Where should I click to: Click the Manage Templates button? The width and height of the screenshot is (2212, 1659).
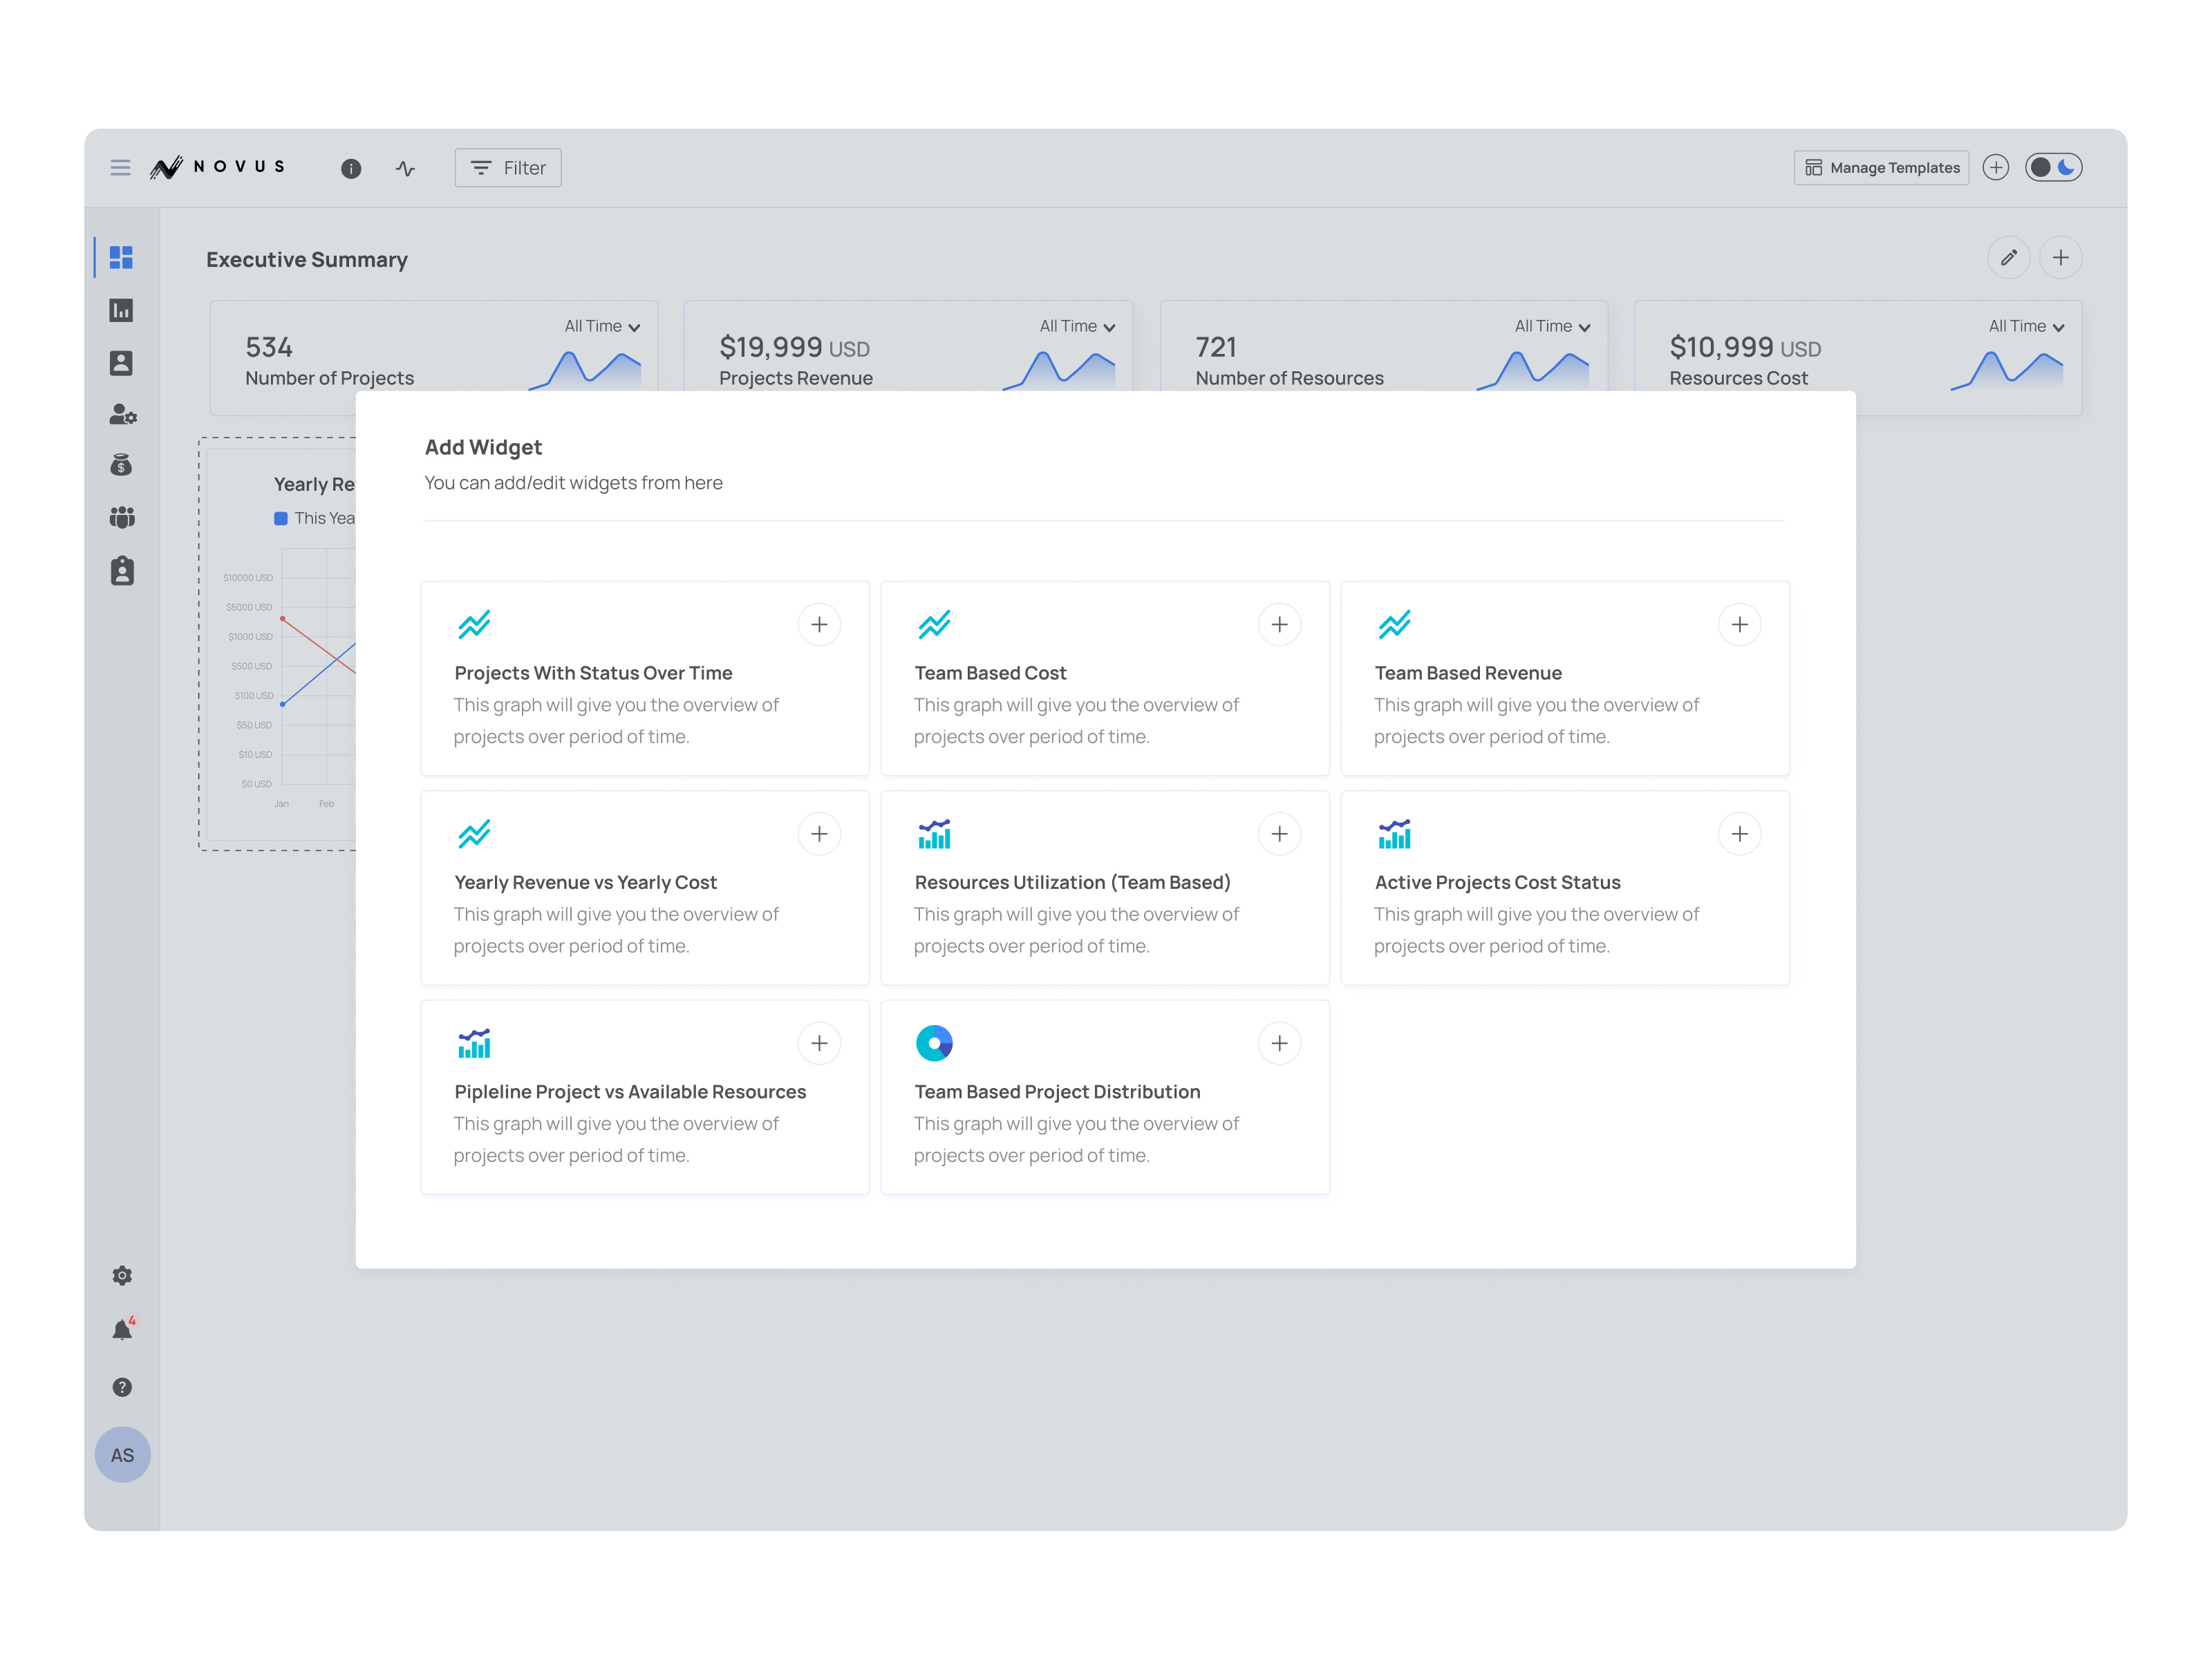(1881, 167)
